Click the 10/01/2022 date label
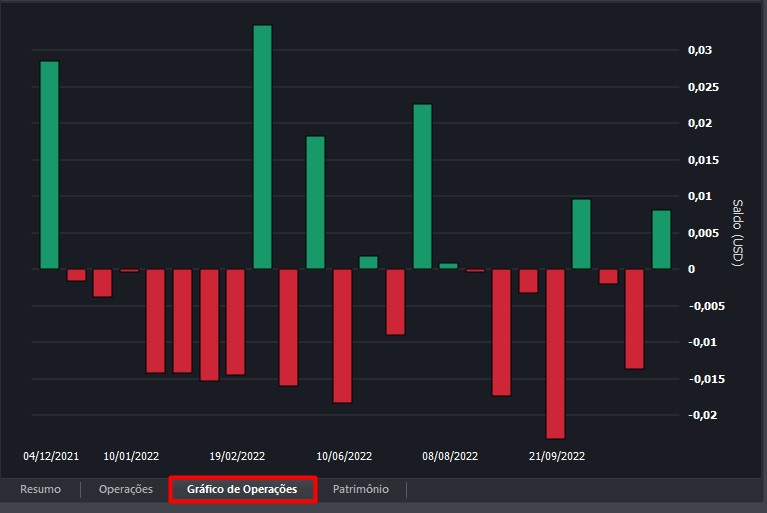Image resolution: width=767 pixels, height=513 pixels. coord(131,456)
